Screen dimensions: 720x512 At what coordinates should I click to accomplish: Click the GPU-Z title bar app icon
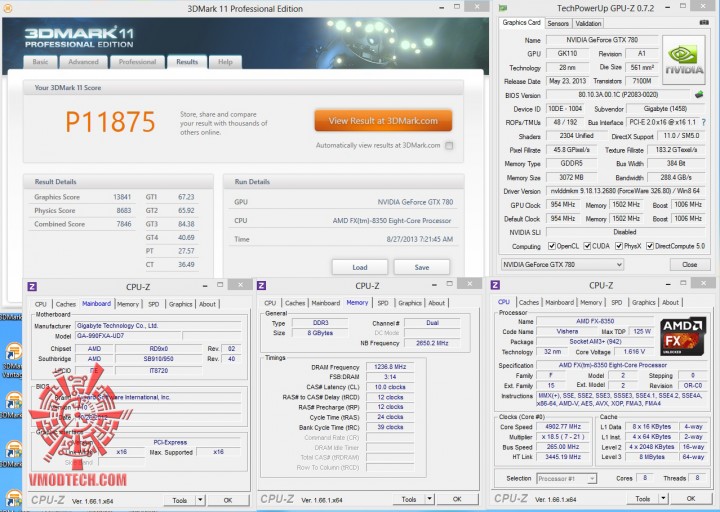click(503, 8)
